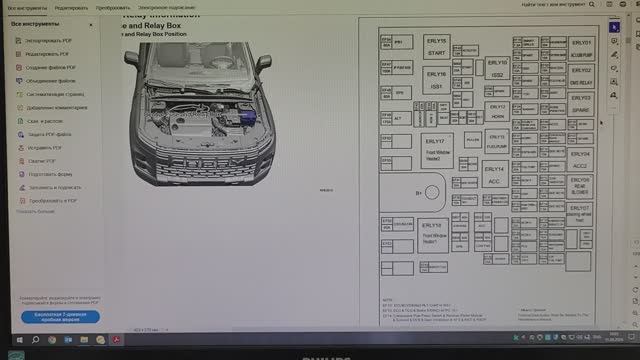Click the ERLY16 ISS1 relay in diagram
Viewport: 640px width, 360px height.
pyautogui.click(x=436, y=80)
